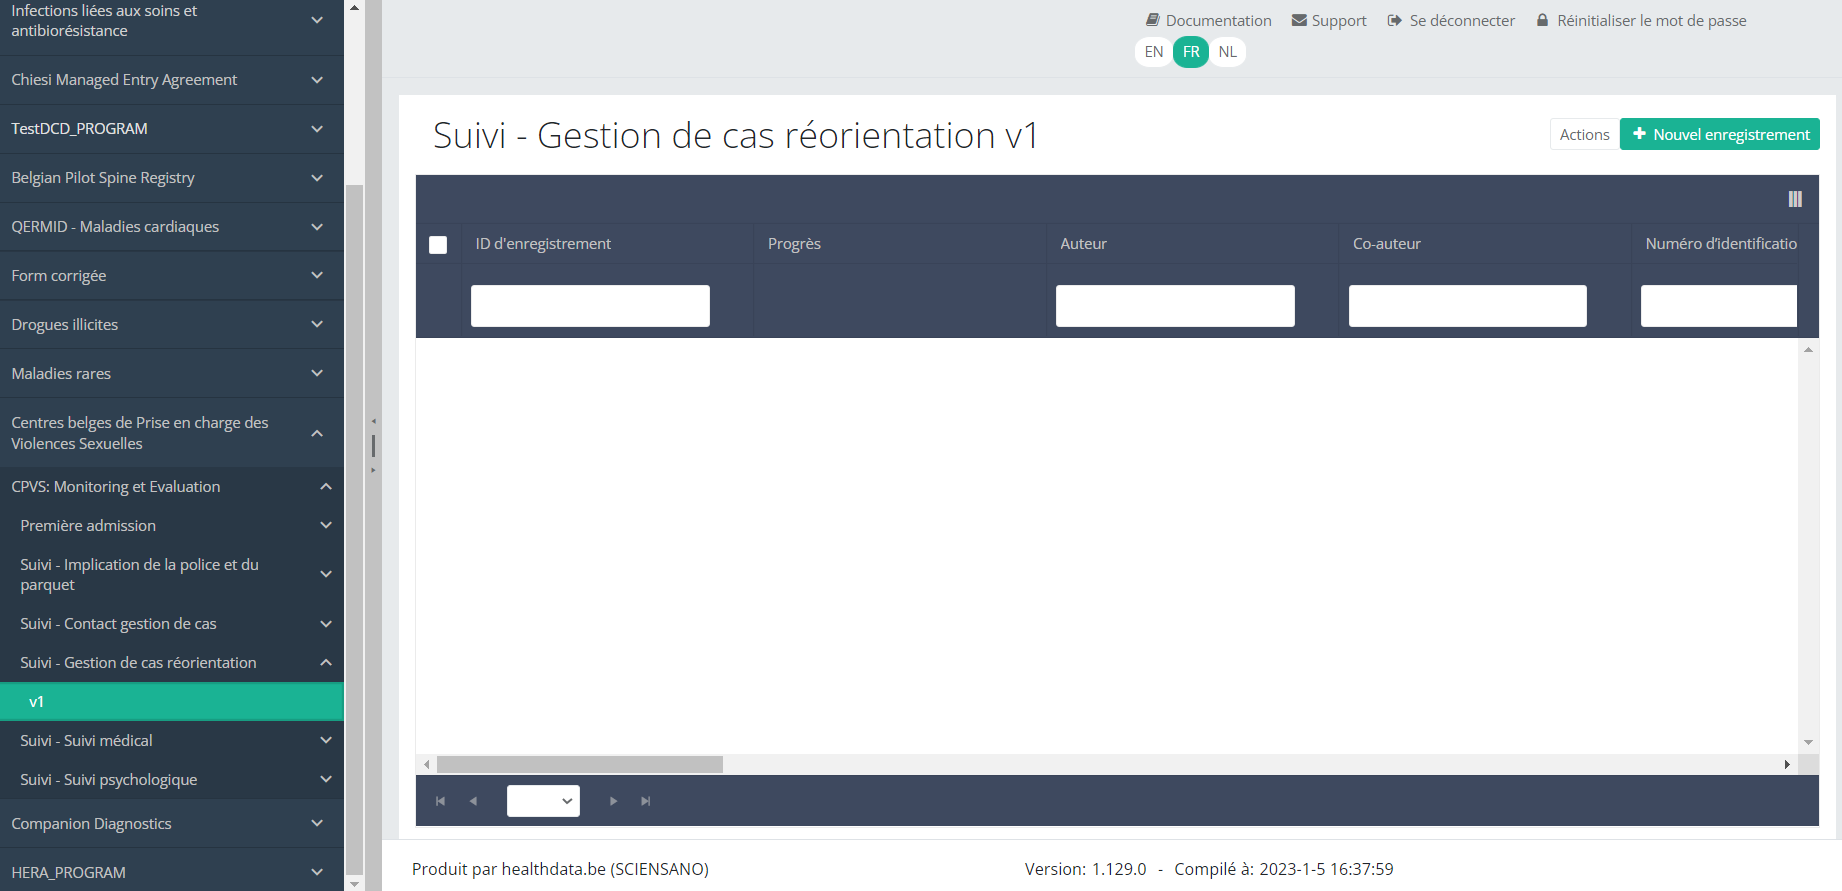Jump to the last page of records
The height and width of the screenshot is (891, 1842).
(x=646, y=801)
